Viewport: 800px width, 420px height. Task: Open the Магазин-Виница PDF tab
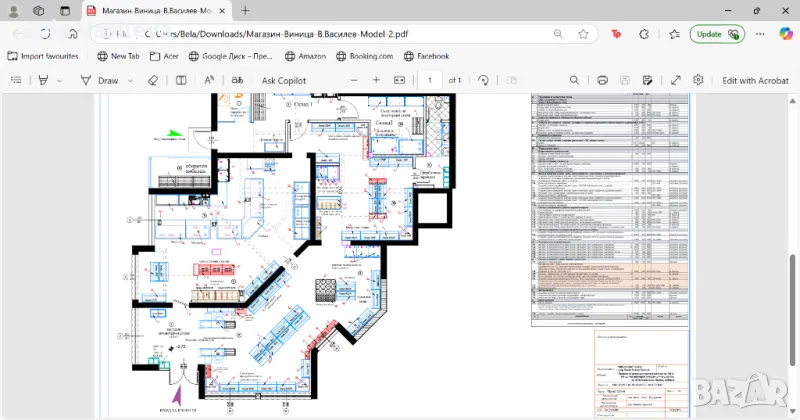coord(160,10)
